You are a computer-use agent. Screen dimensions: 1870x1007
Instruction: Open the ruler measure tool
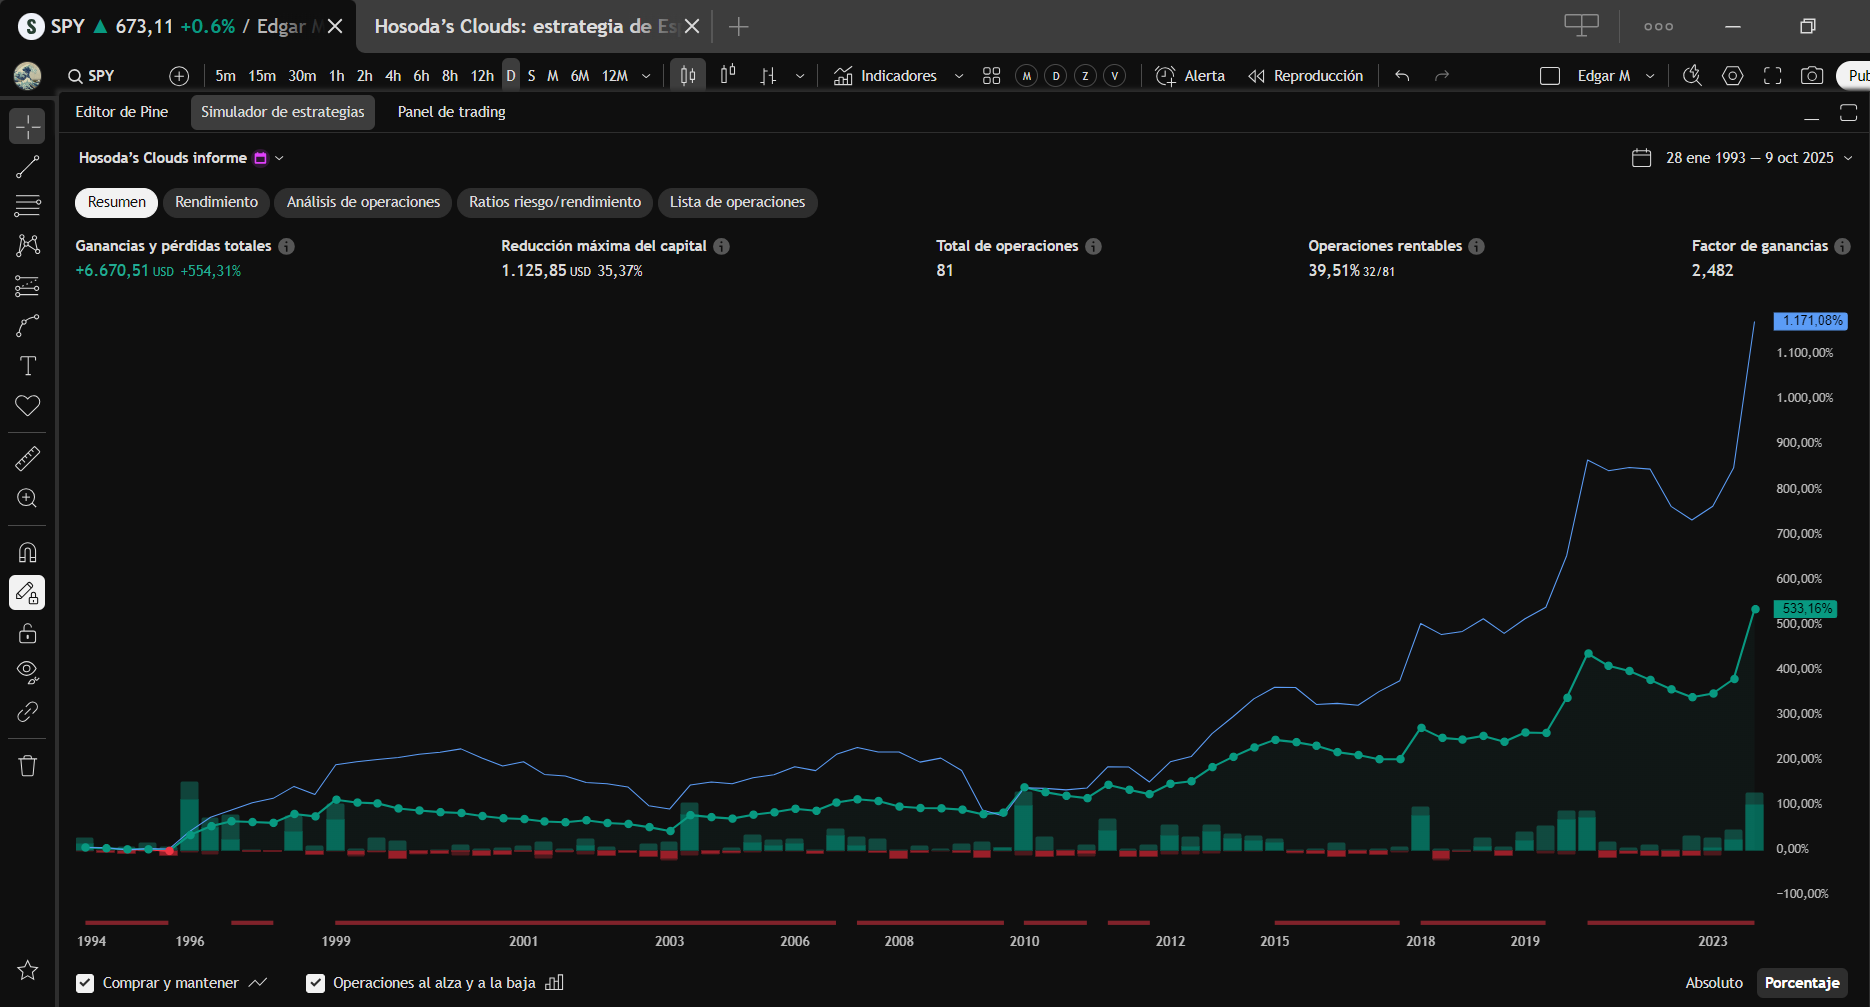27,459
